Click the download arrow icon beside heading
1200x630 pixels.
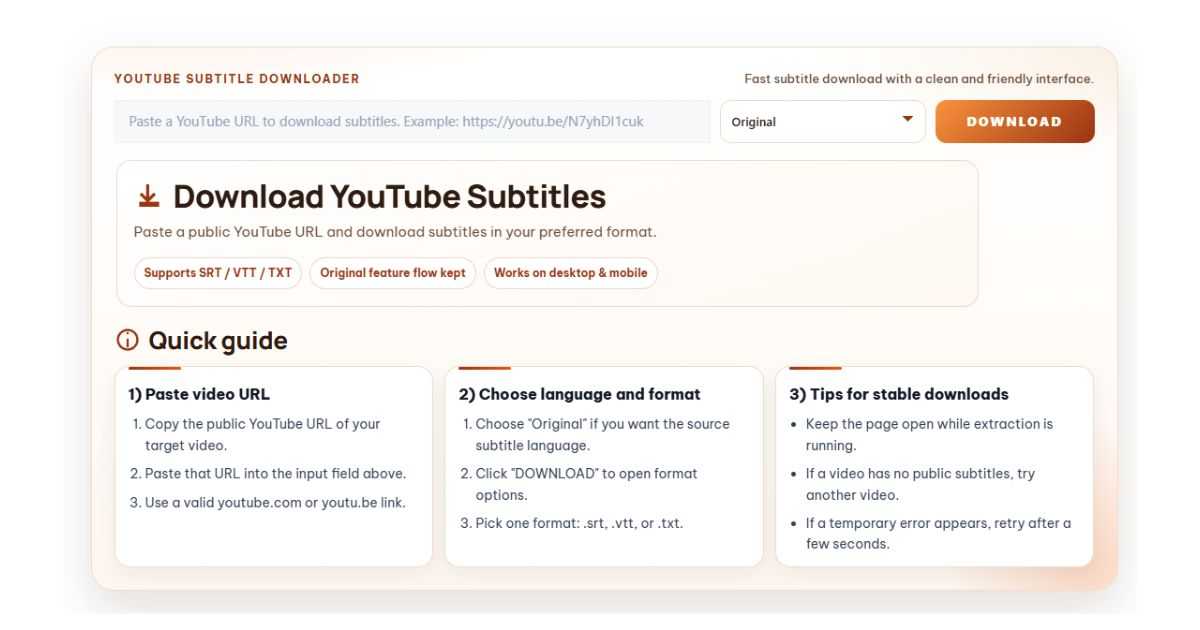click(x=148, y=196)
